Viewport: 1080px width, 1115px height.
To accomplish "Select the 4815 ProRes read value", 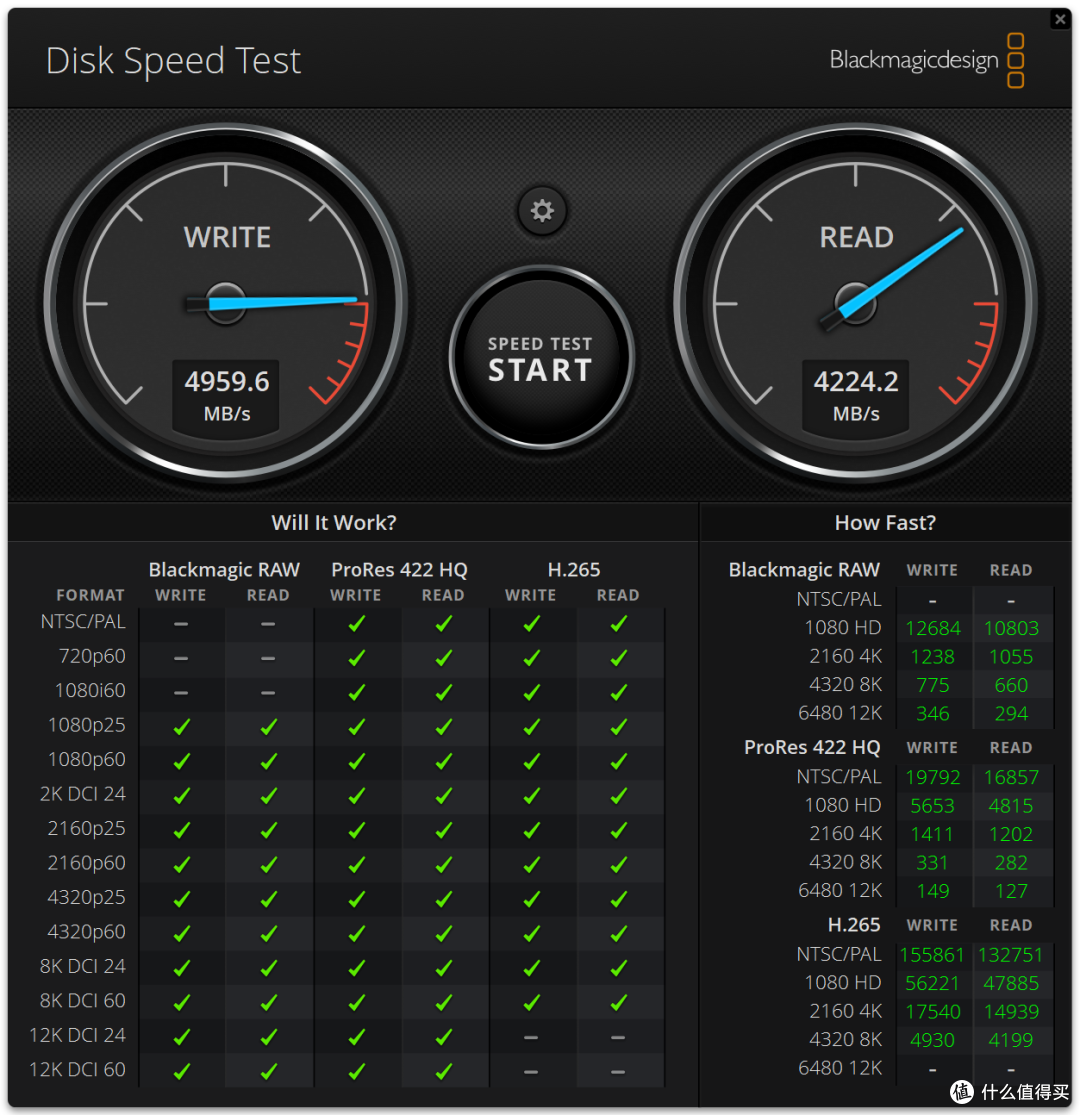I will pos(1011,806).
